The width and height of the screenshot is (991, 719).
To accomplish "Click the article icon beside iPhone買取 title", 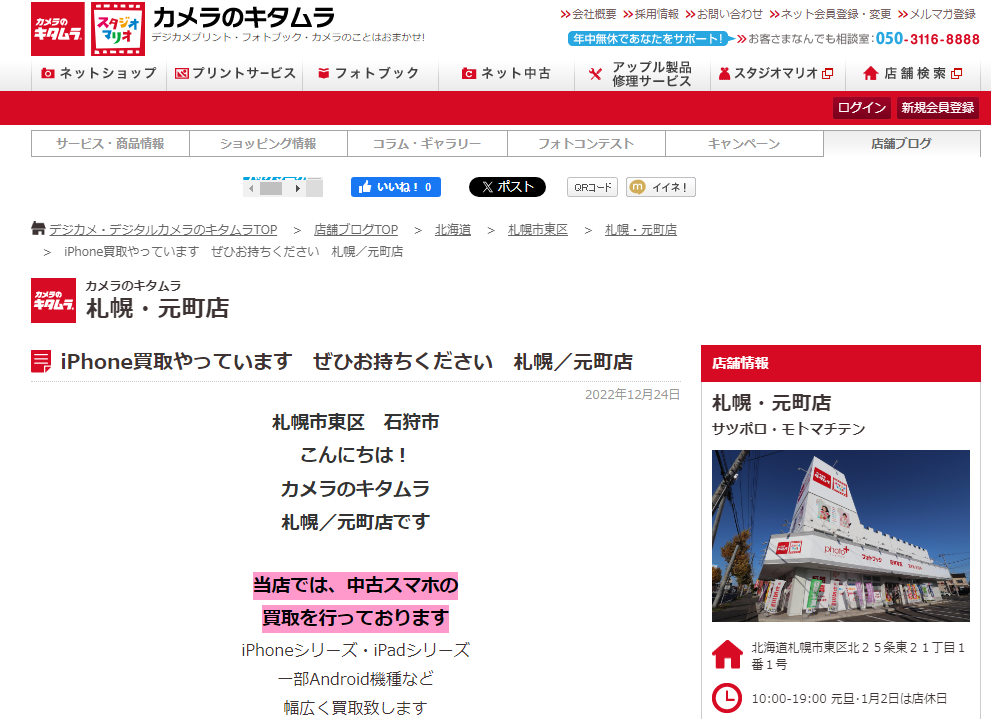I will point(42,361).
